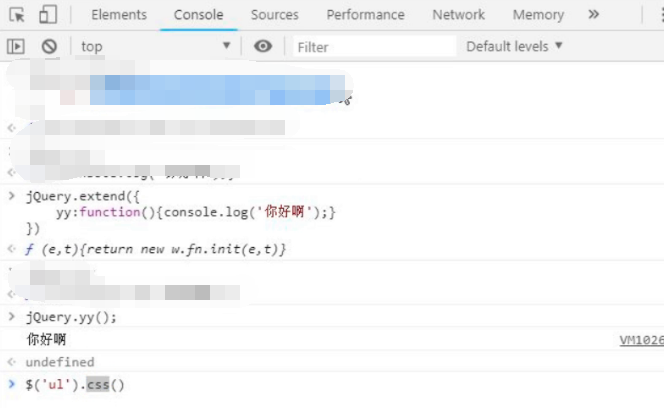The width and height of the screenshot is (664, 408).
Task: Click the input arrow beside jQuery.yy();
Action: 11,316
